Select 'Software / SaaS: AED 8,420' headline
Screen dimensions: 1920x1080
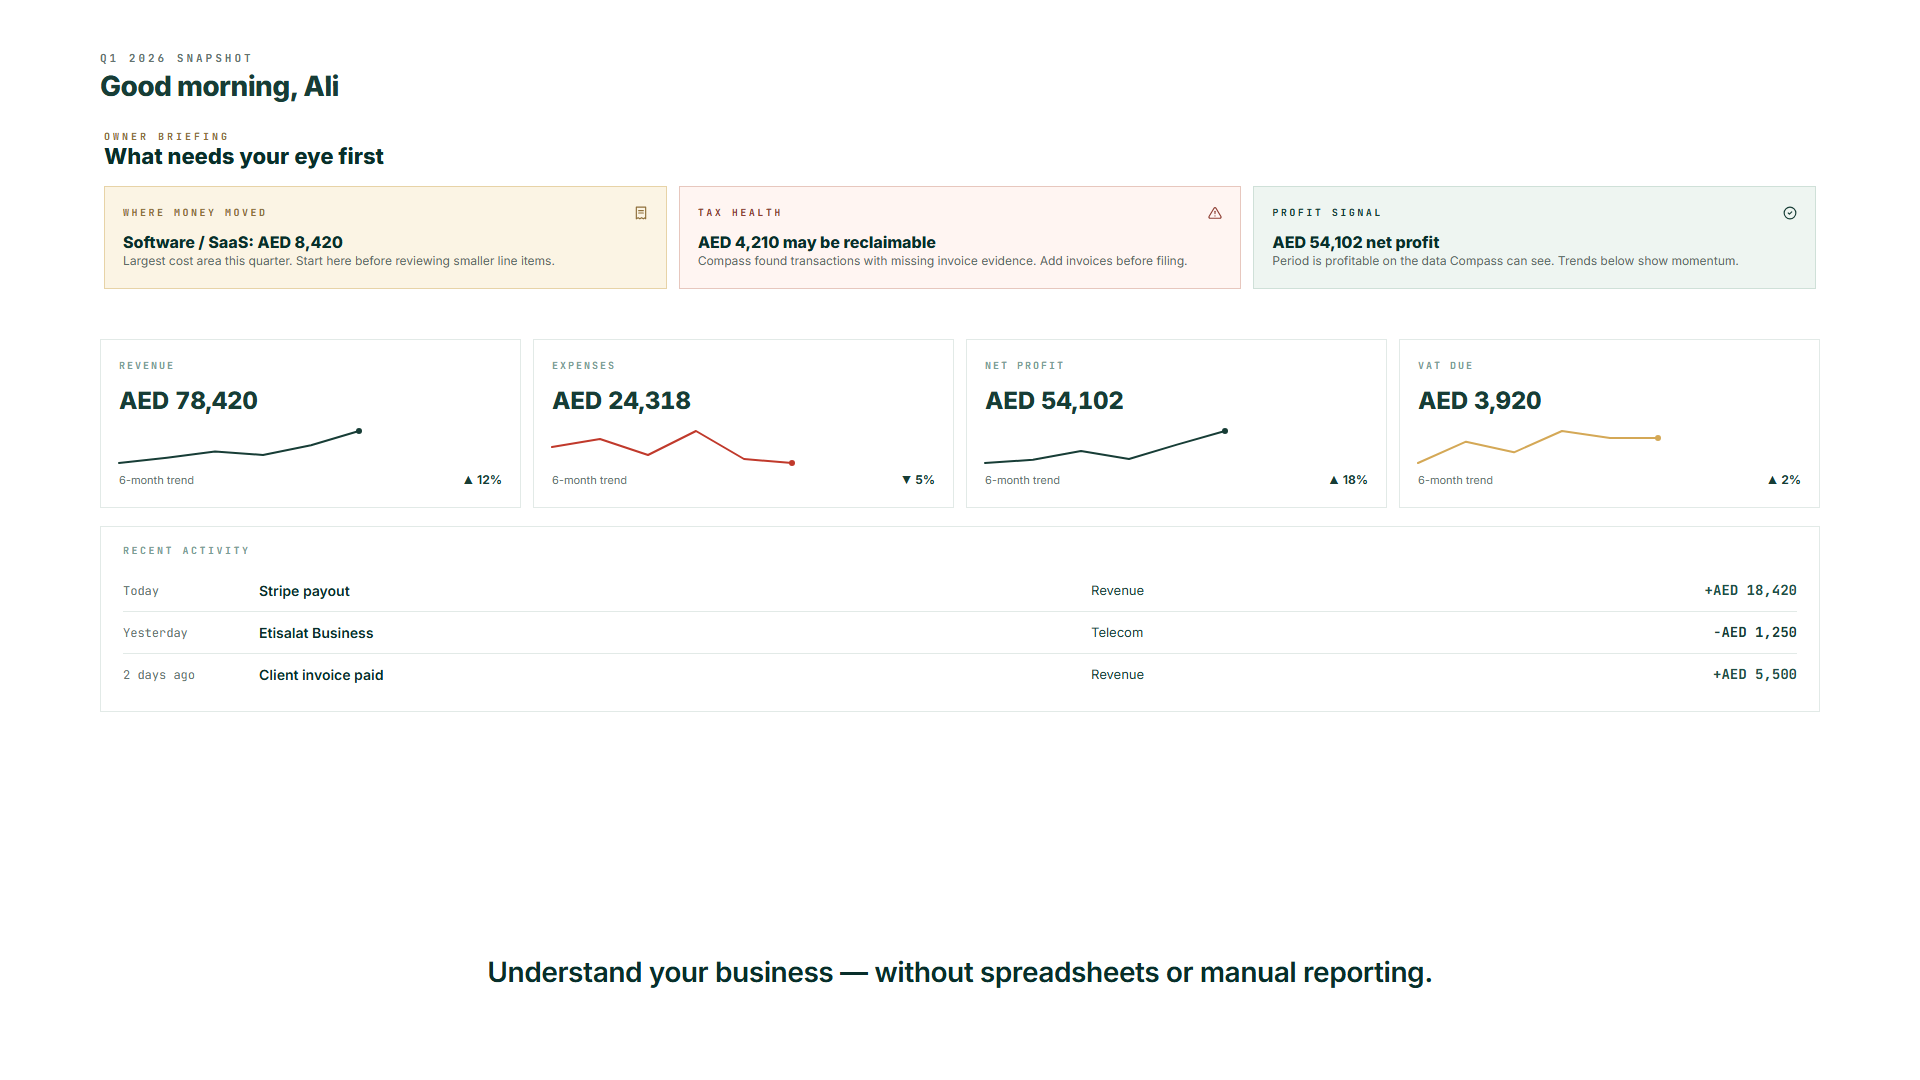(x=233, y=242)
